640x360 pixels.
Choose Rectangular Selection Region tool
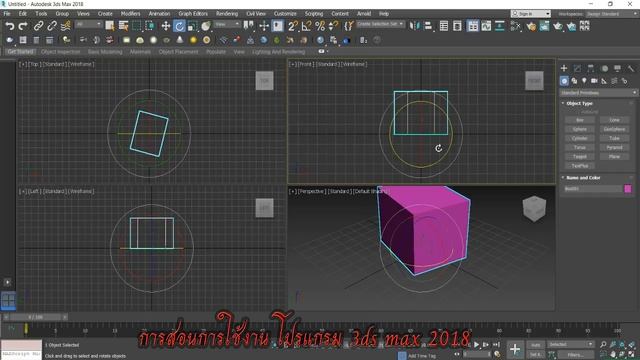point(137,26)
